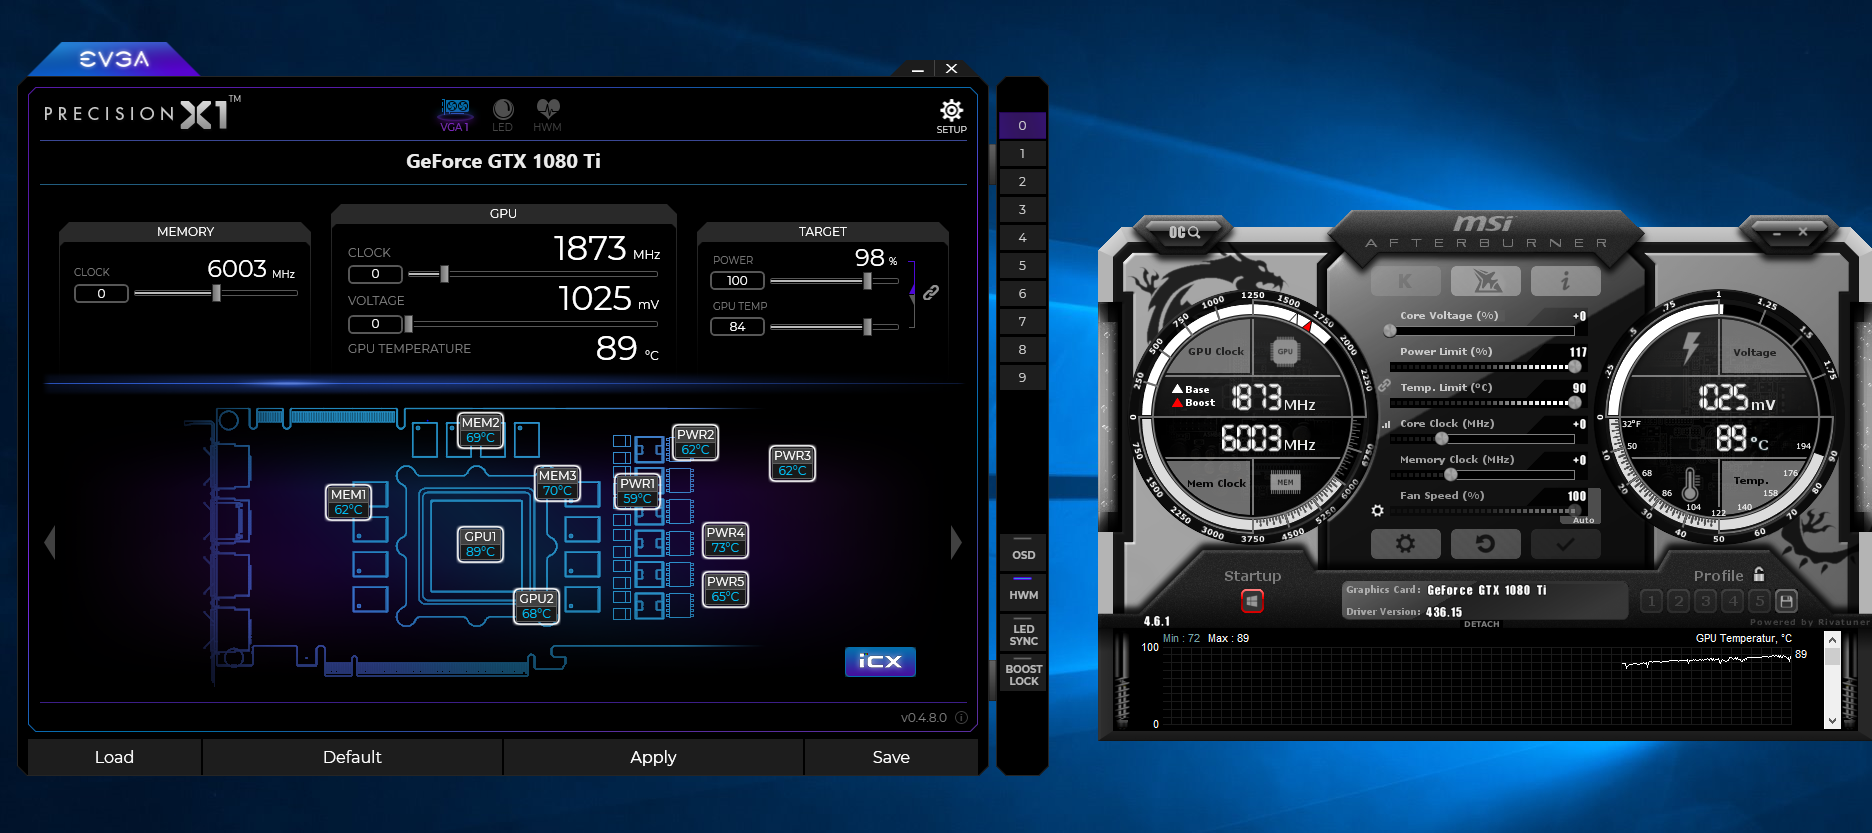Screen dimensions: 1872x833
Task: Toggle Auto fan speed in Afterburner
Action: click(1583, 520)
